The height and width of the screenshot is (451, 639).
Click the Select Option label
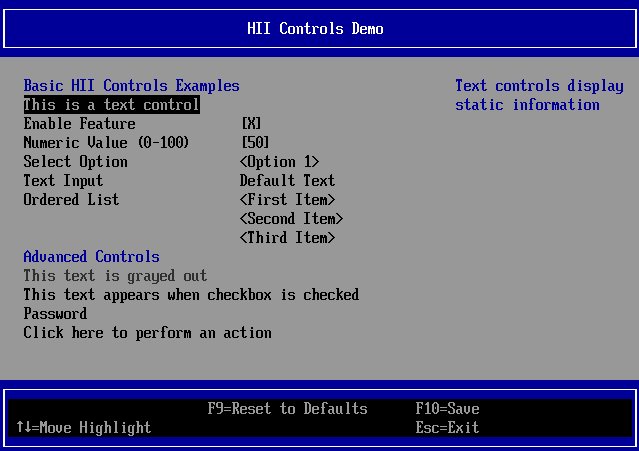[x=75, y=162]
